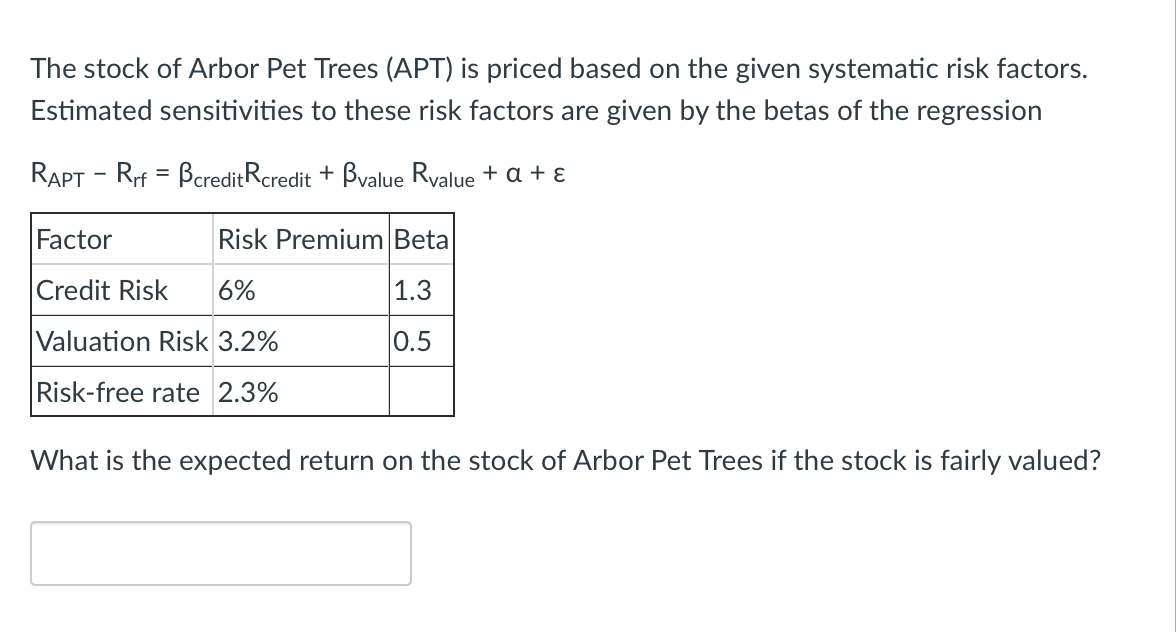Image resolution: width=1176 pixels, height=632 pixels.
Task: Select the Risk Premium column header
Action: (301, 239)
